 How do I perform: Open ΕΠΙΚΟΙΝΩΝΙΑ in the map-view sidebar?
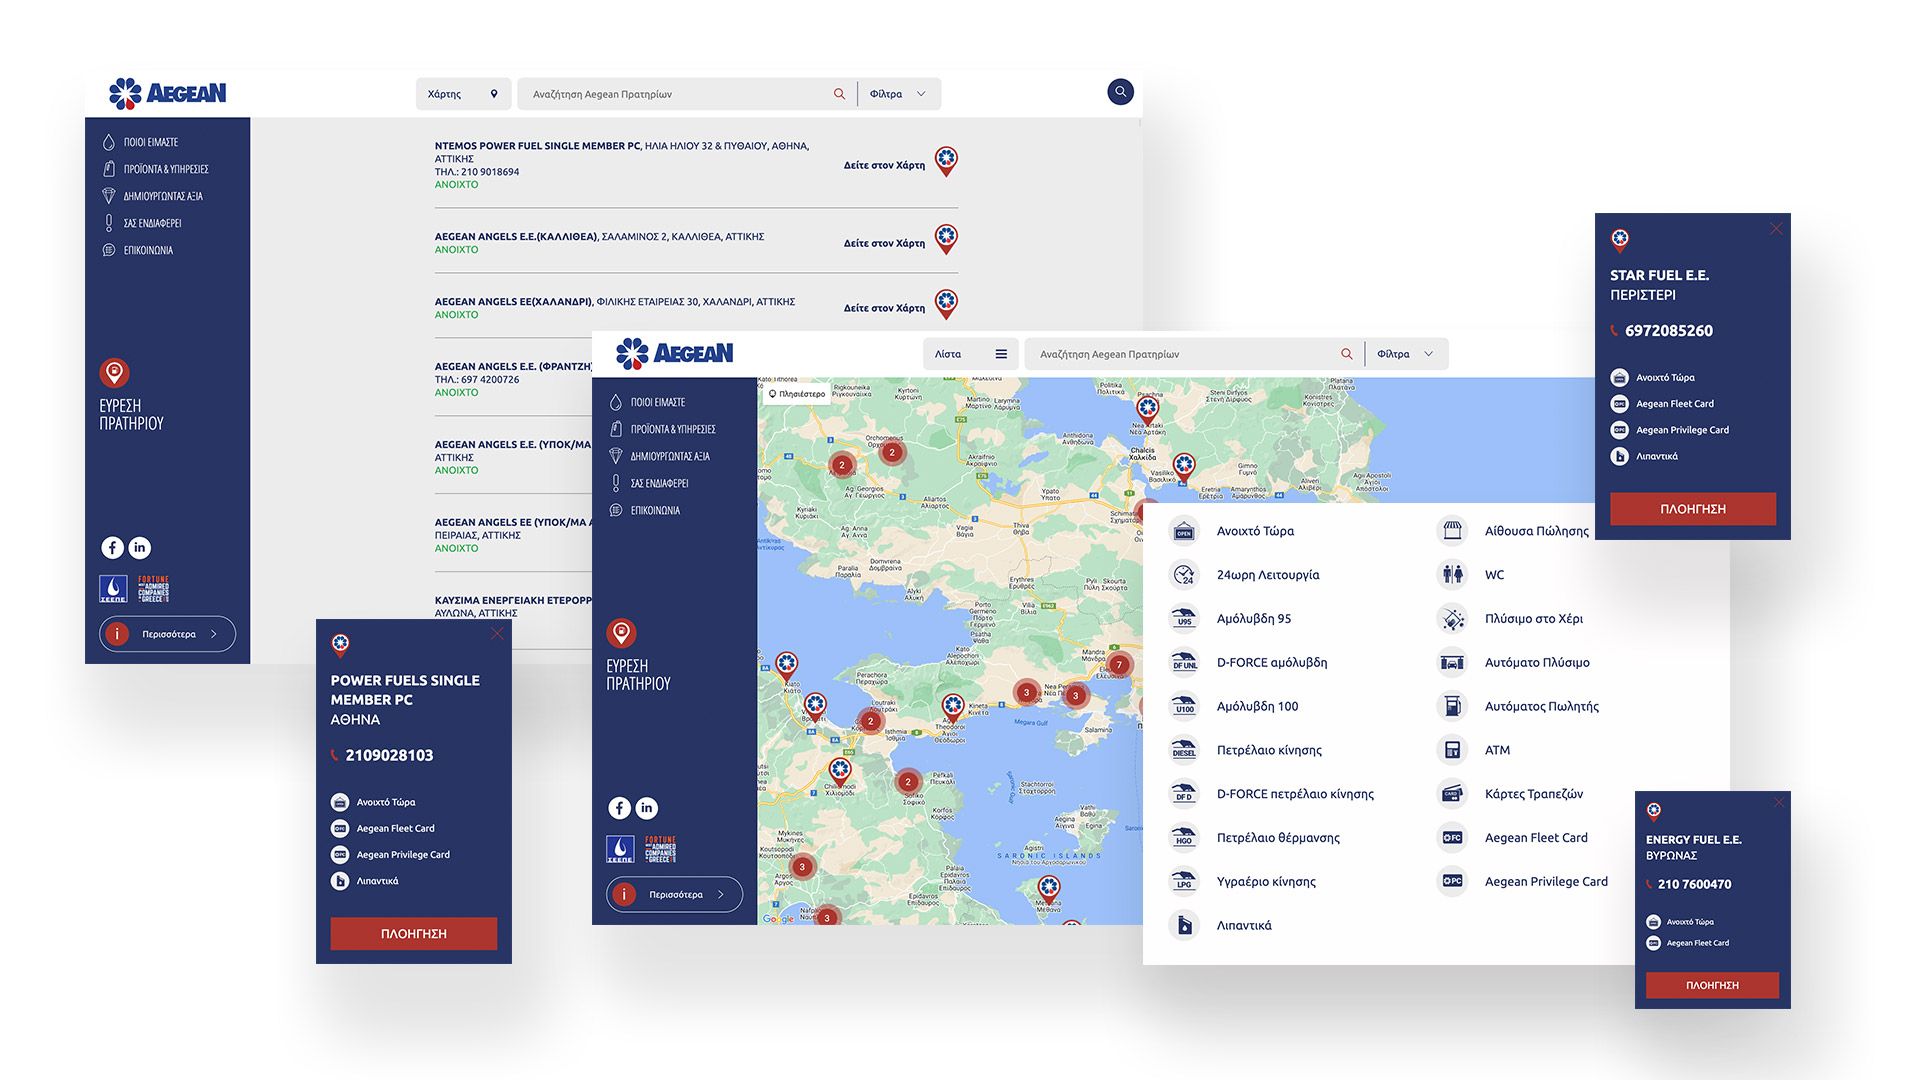[645, 510]
